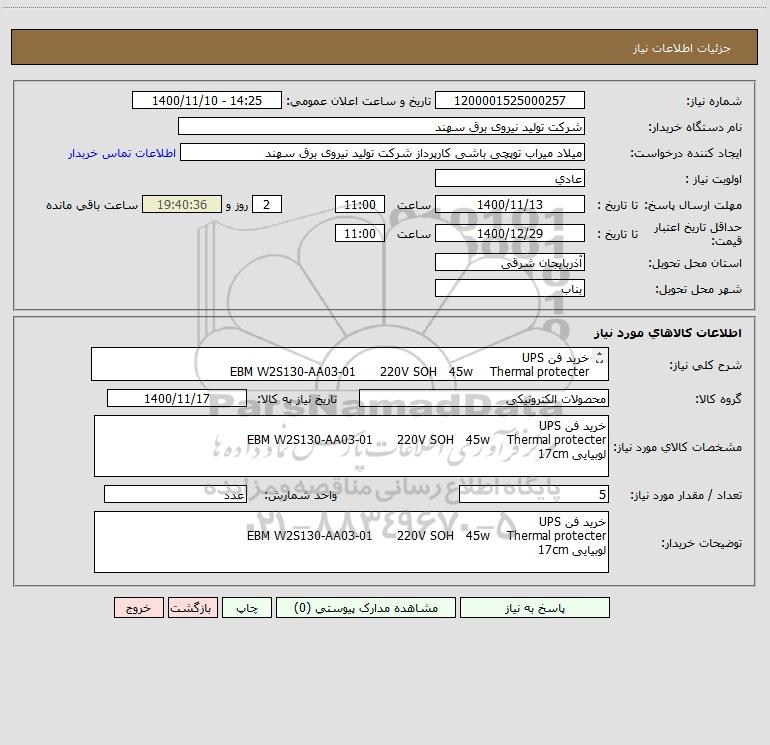Click the 'پاسخ به نیاز' button

534,607
